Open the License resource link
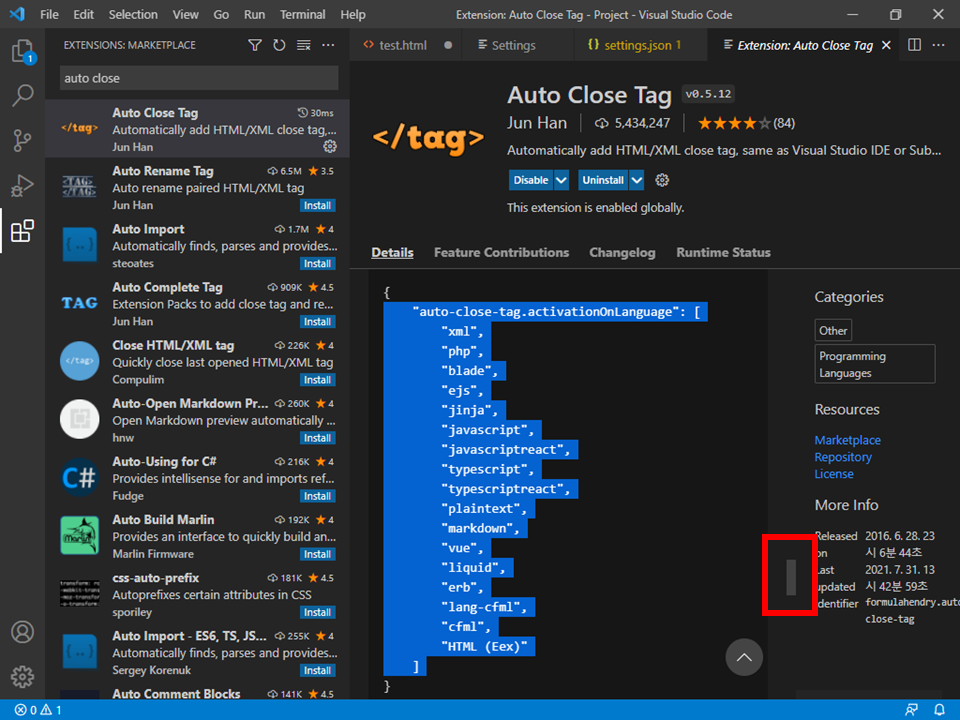The image size is (960, 720). pos(833,474)
